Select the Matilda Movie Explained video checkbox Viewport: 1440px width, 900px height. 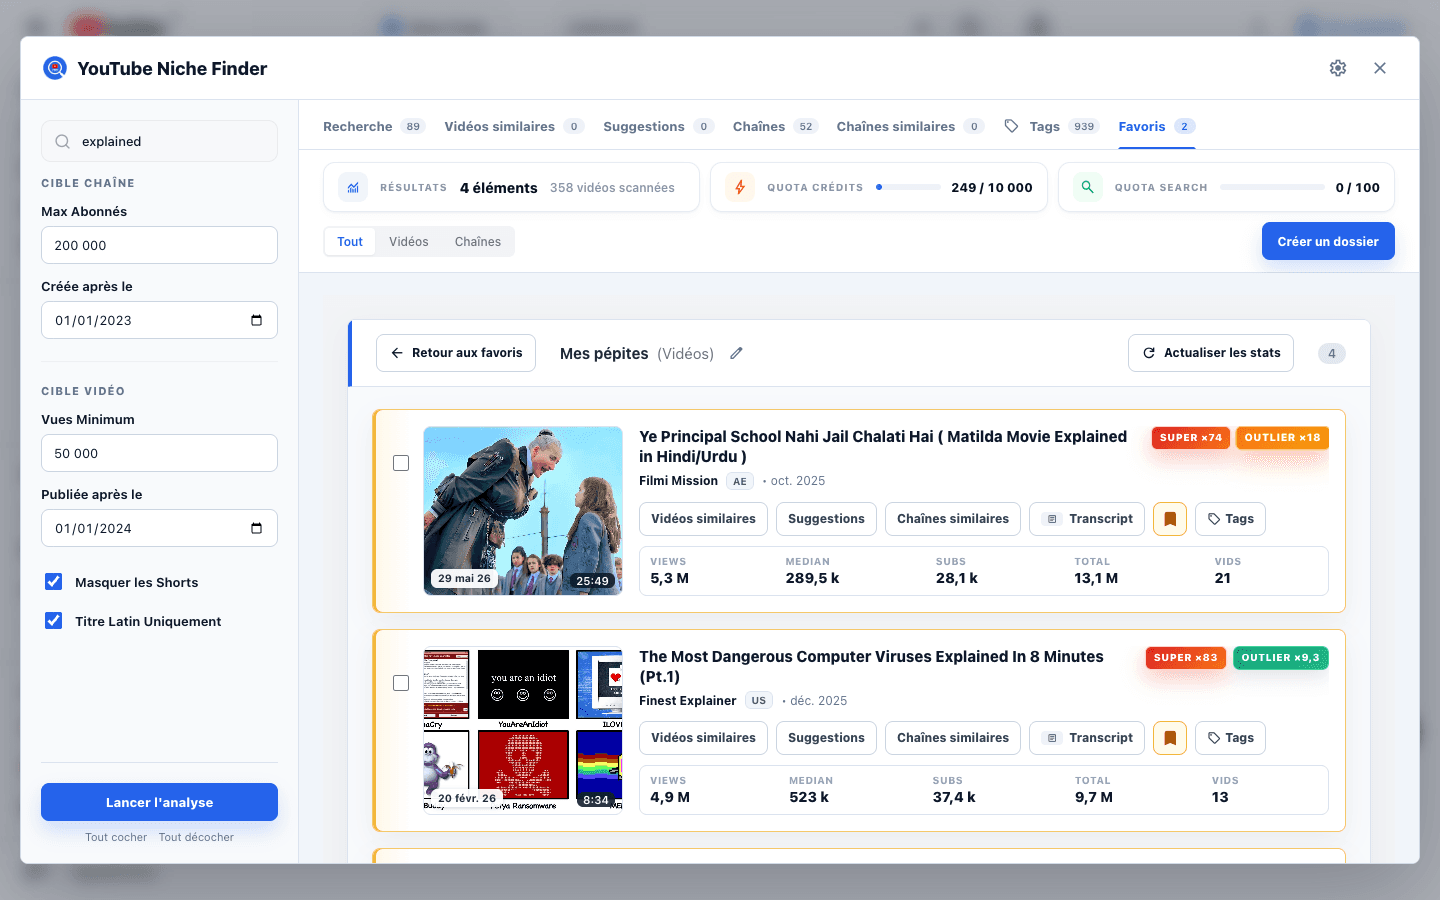click(401, 463)
